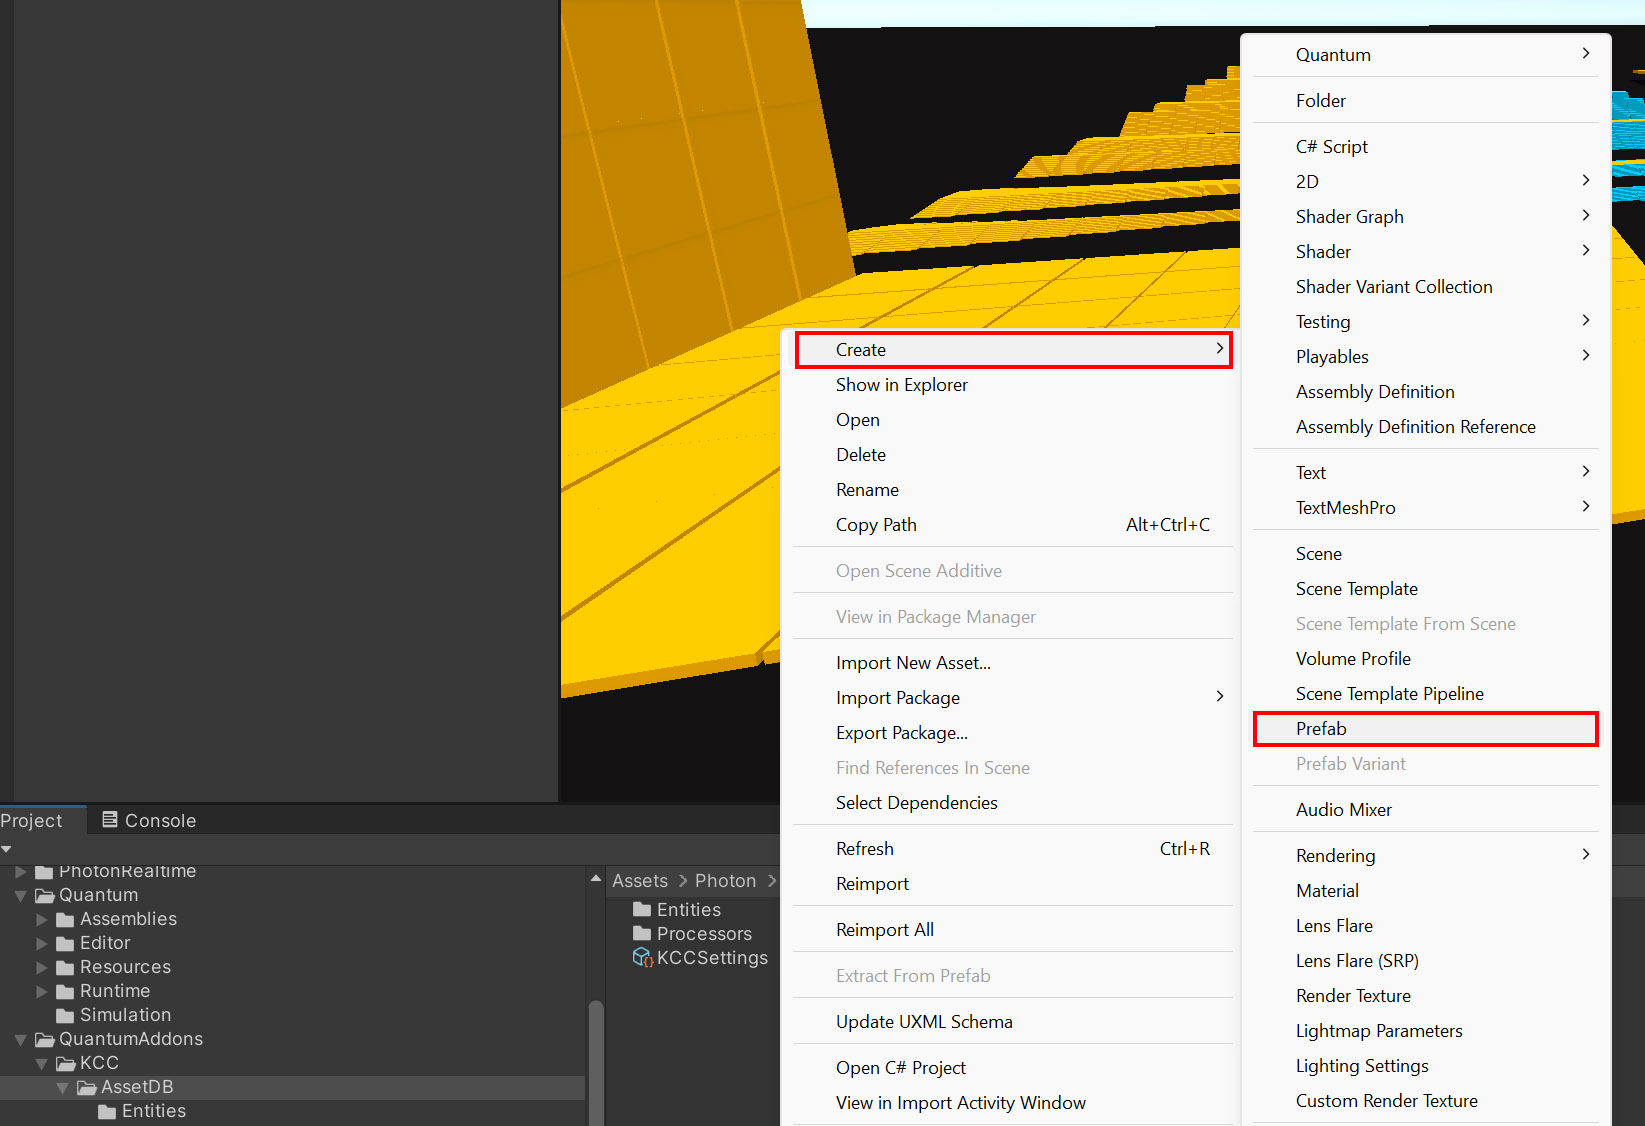
Task: Choose Refresh in the context menu
Action: [x=864, y=849]
